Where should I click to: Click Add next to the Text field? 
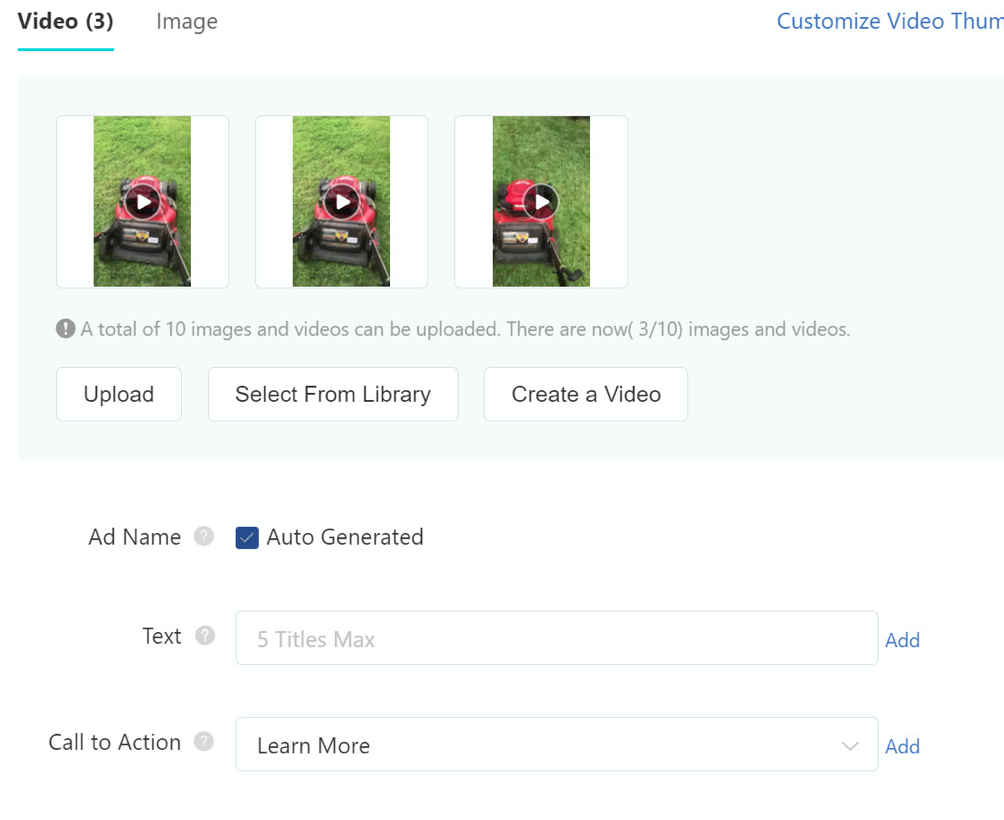click(902, 640)
